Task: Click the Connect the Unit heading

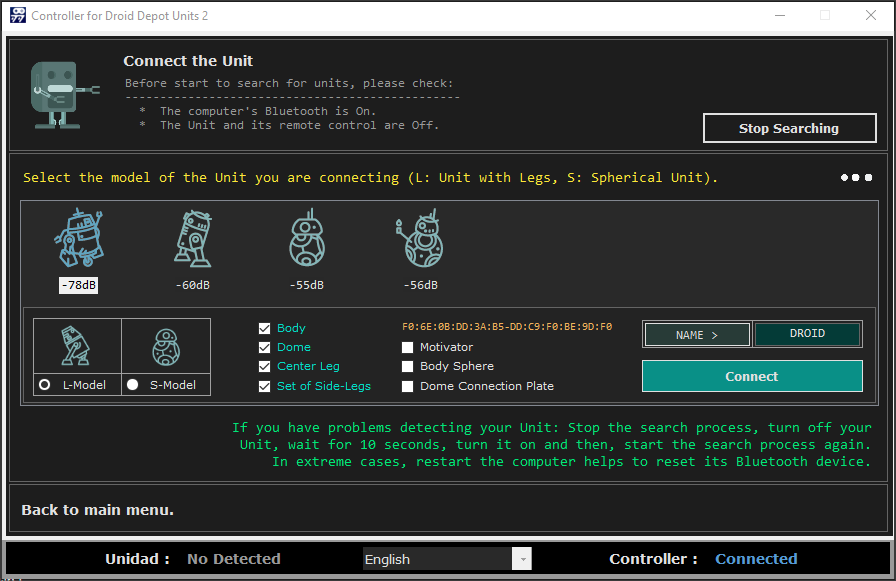Action: pyautogui.click(x=188, y=61)
